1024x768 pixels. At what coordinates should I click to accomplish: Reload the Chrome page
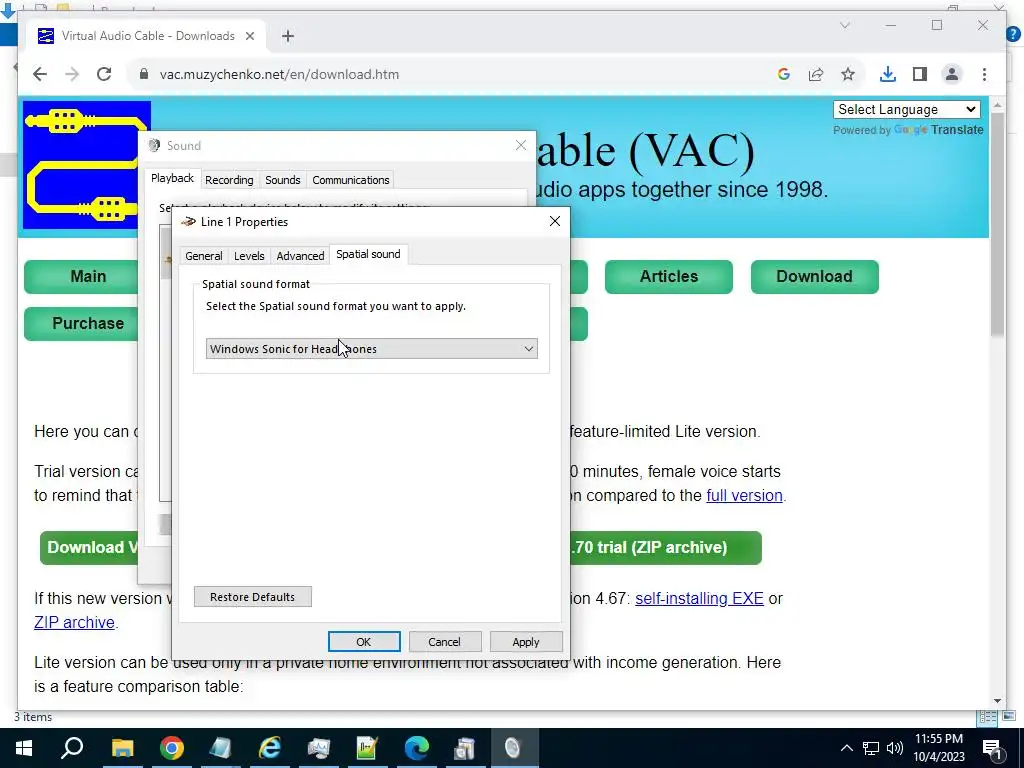104,74
